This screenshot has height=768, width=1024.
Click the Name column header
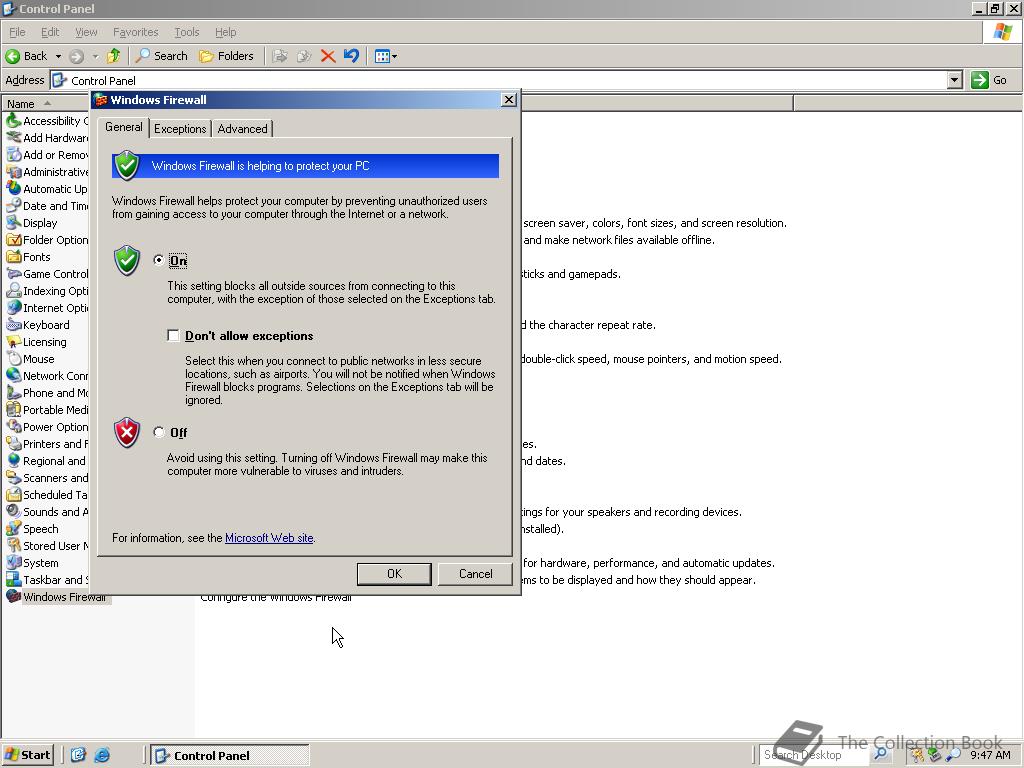46,104
